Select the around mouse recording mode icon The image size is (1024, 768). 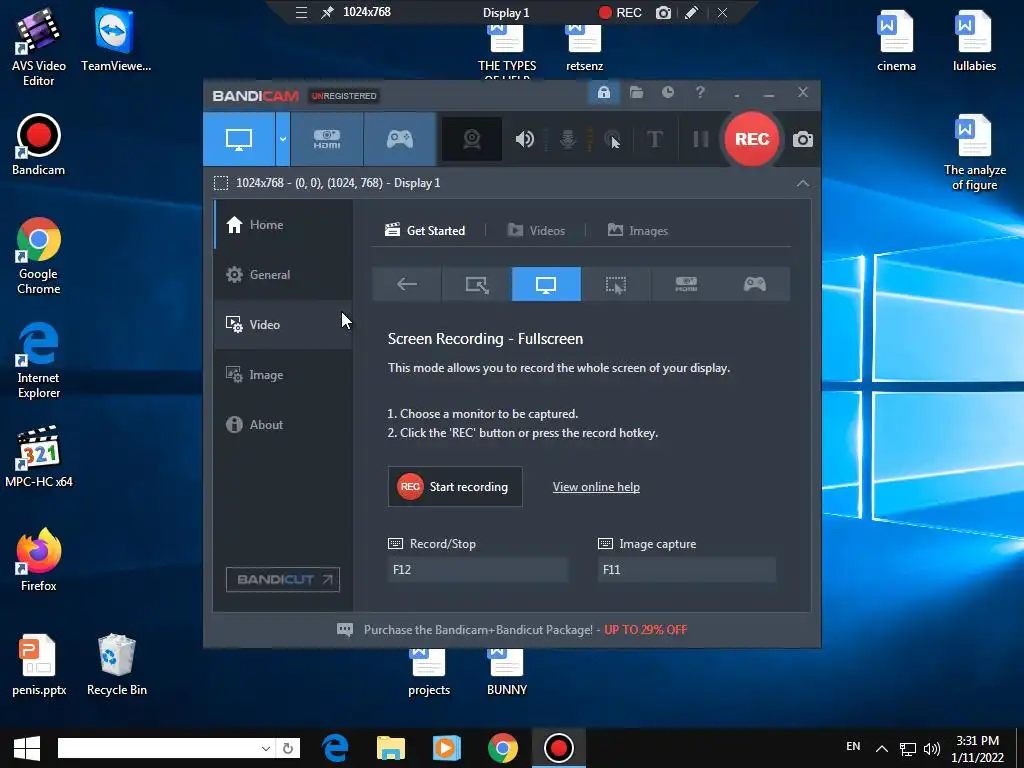point(616,284)
